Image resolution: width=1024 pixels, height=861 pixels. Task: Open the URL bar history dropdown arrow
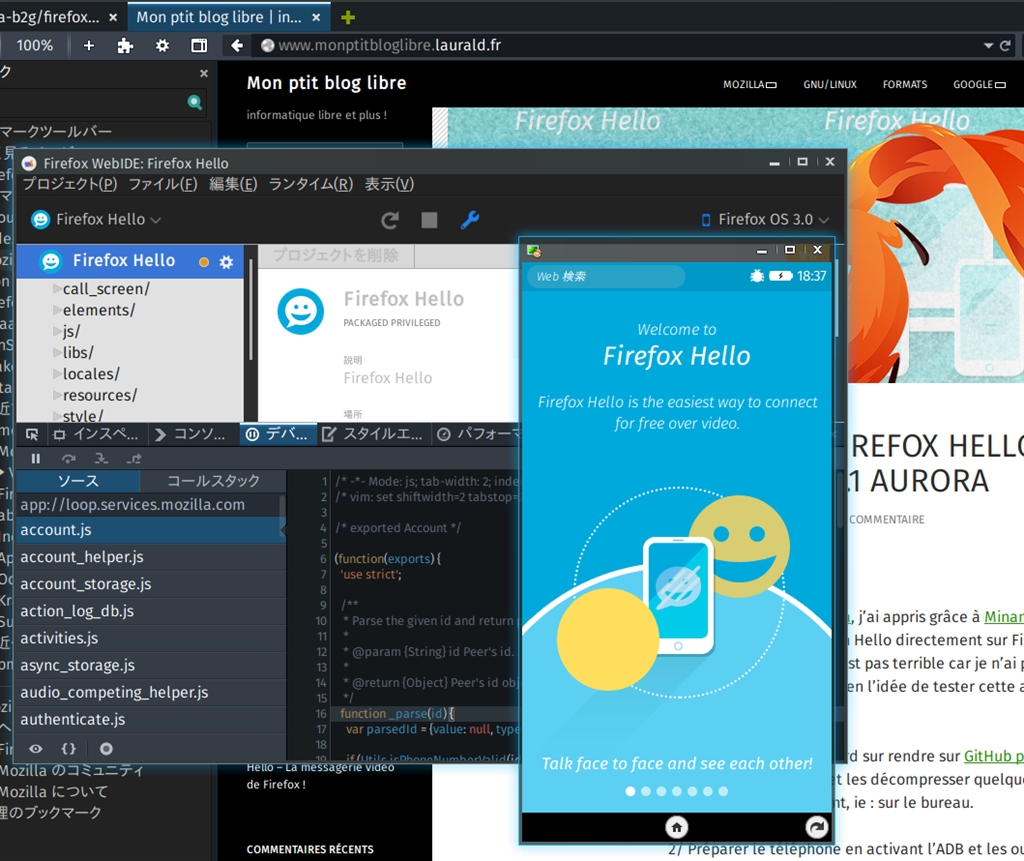point(988,46)
